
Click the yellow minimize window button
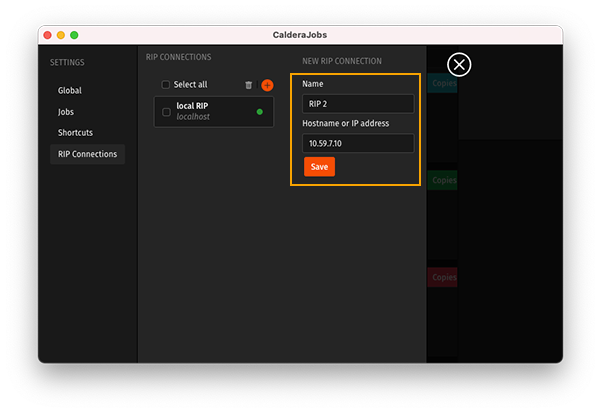tap(60, 35)
